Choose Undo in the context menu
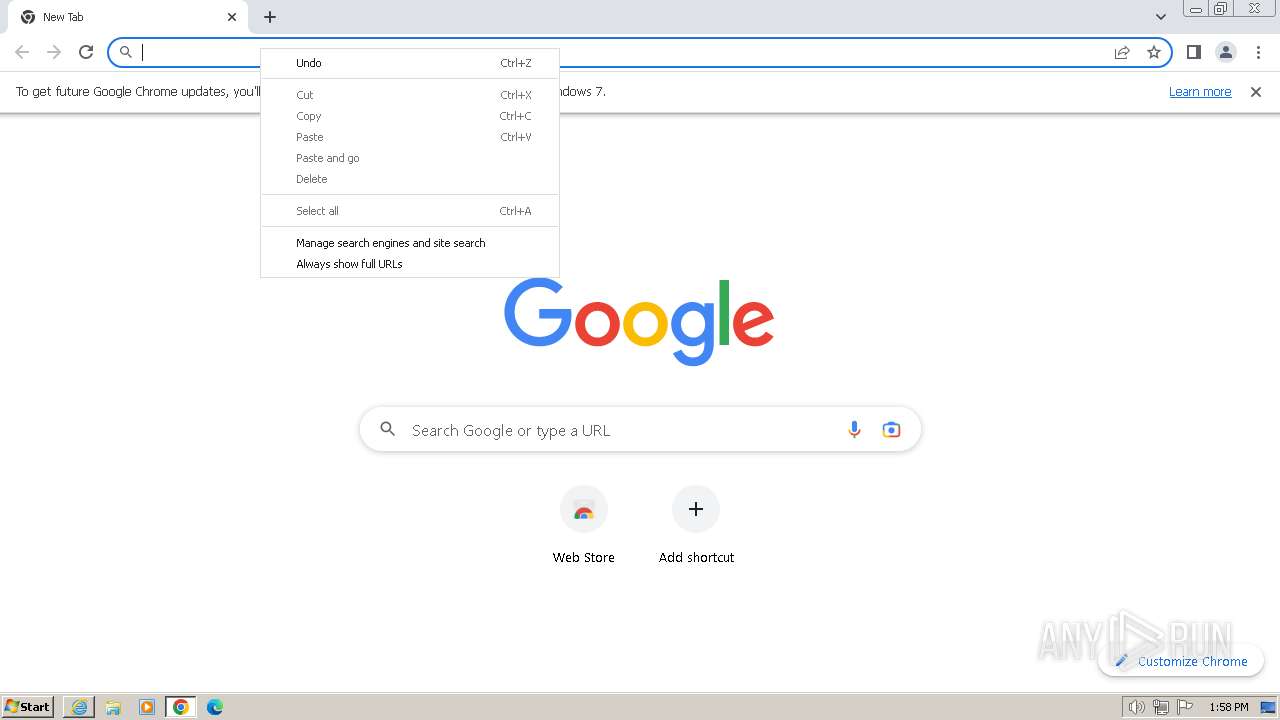The width and height of the screenshot is (1280, 720). point(410,63)
